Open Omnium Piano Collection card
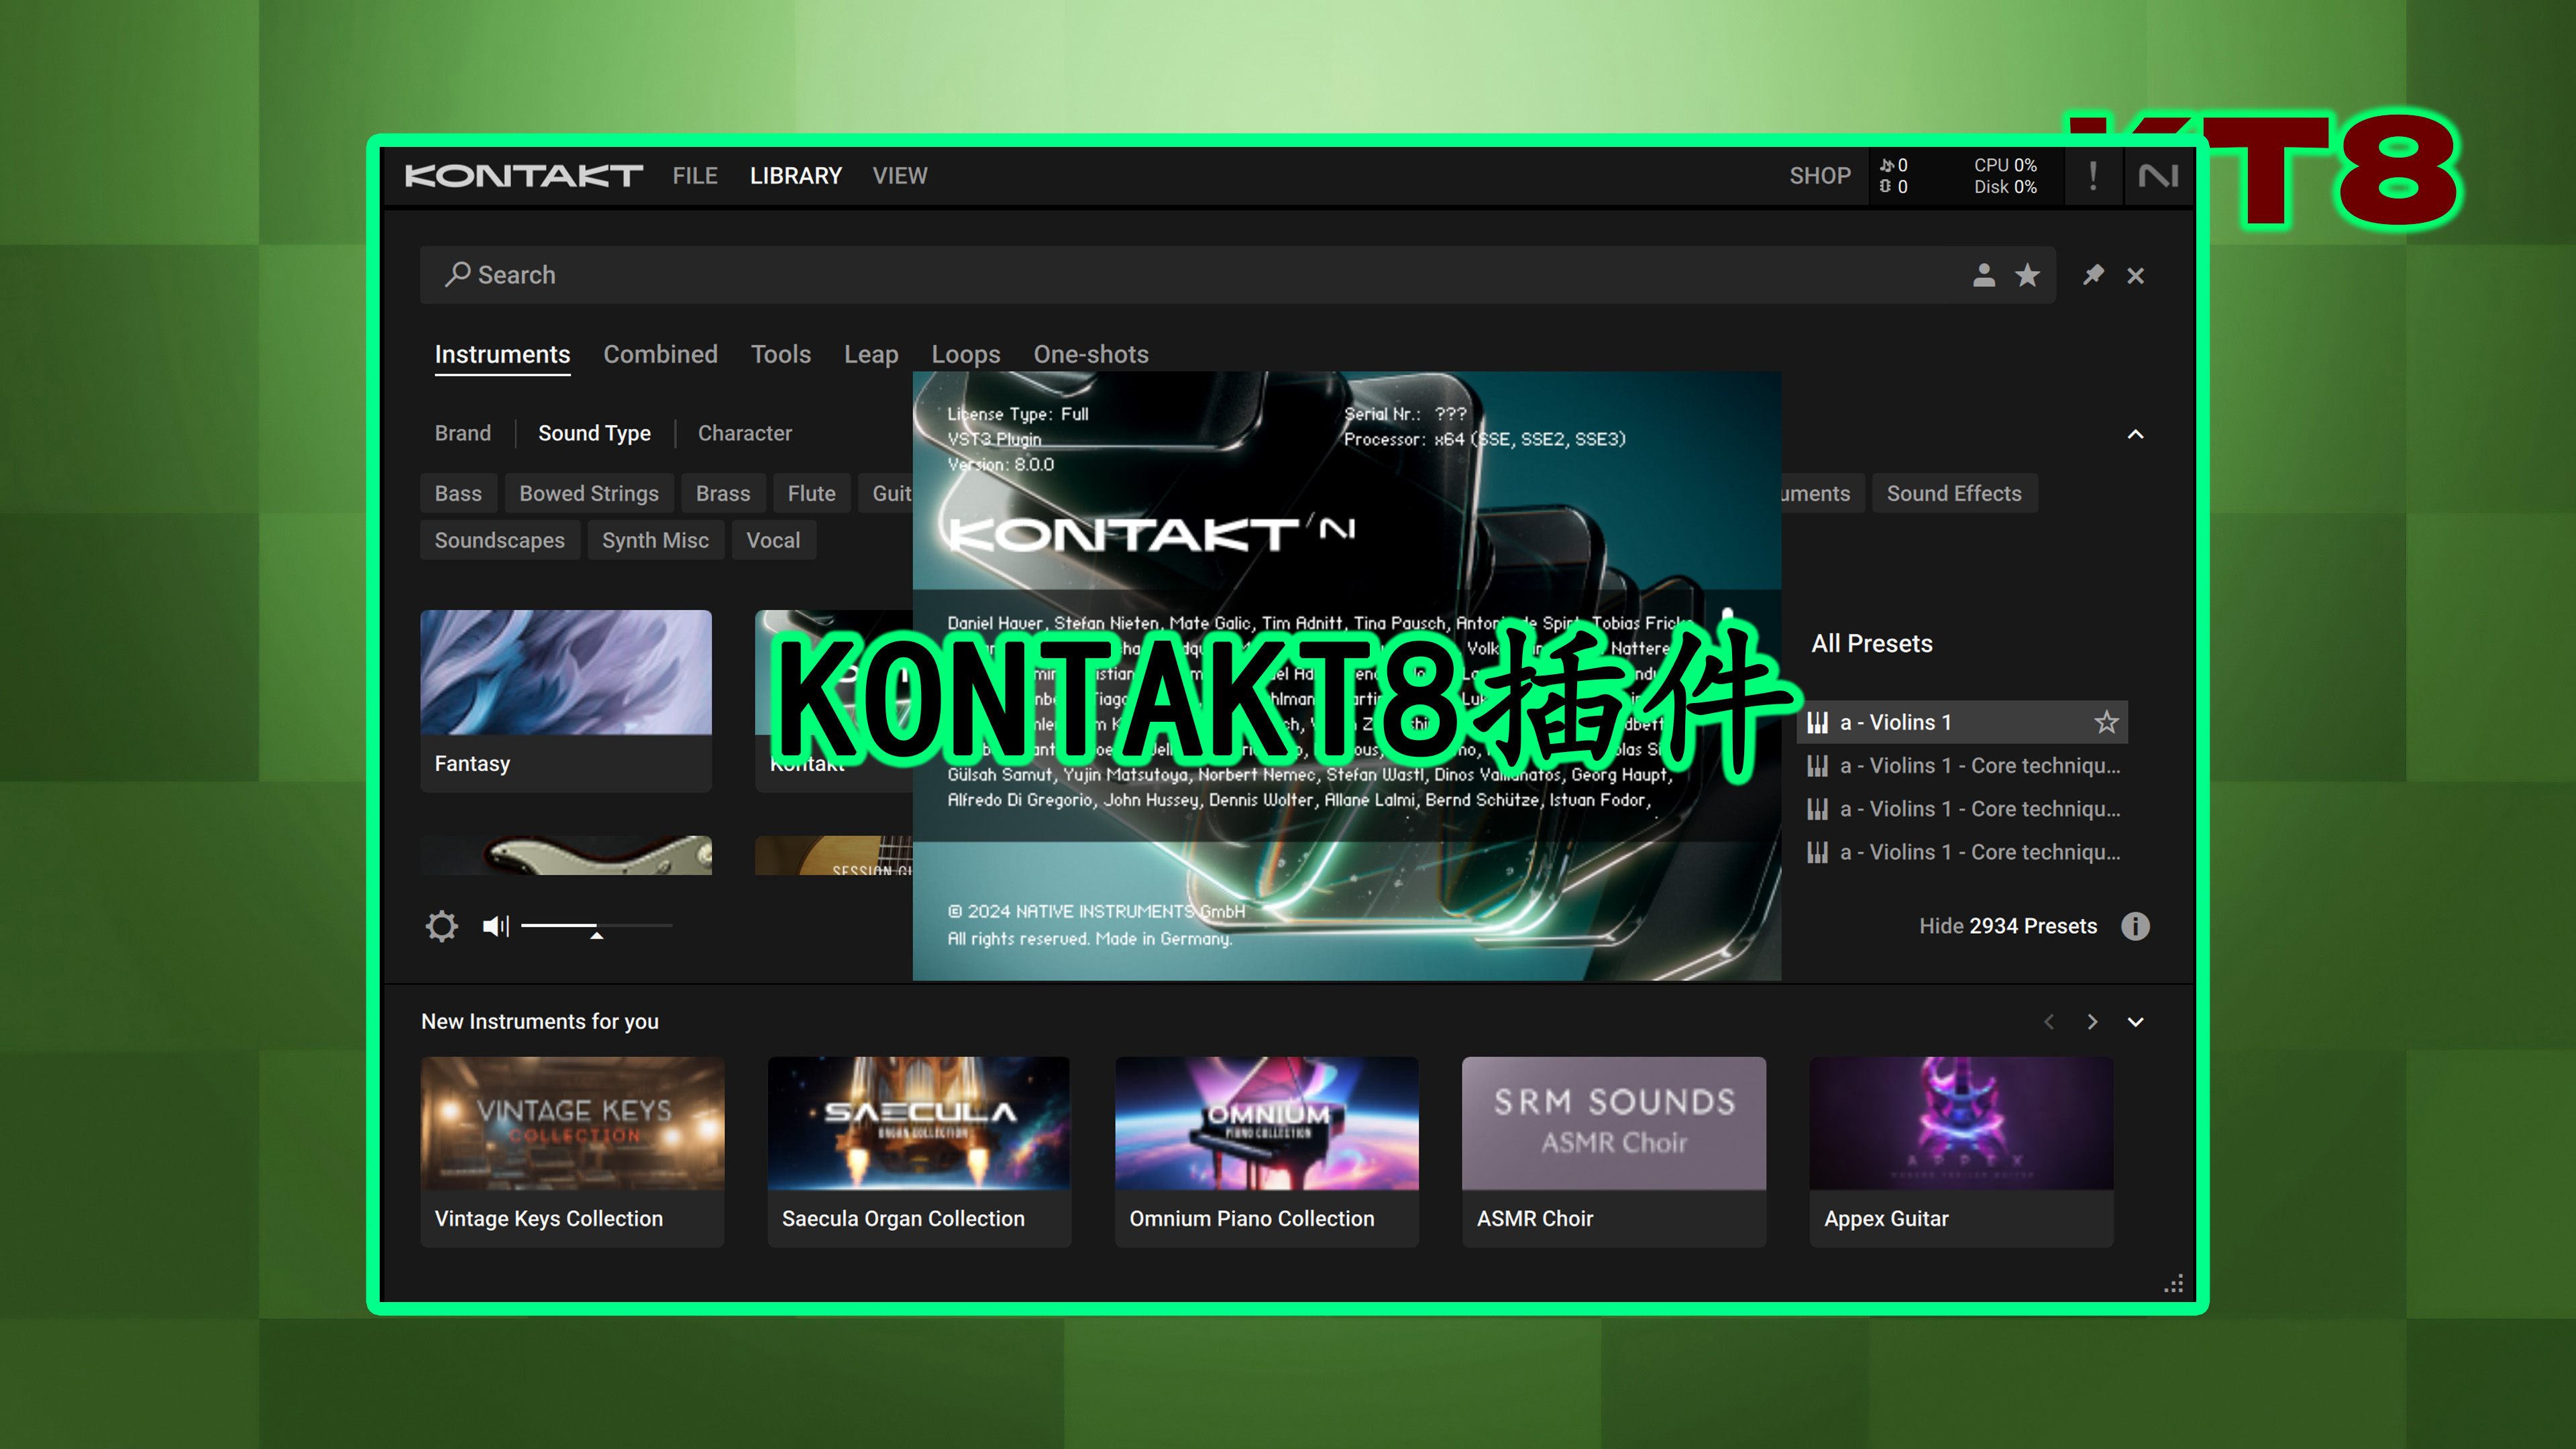2576x1449 pixels. point(1266,1151)
